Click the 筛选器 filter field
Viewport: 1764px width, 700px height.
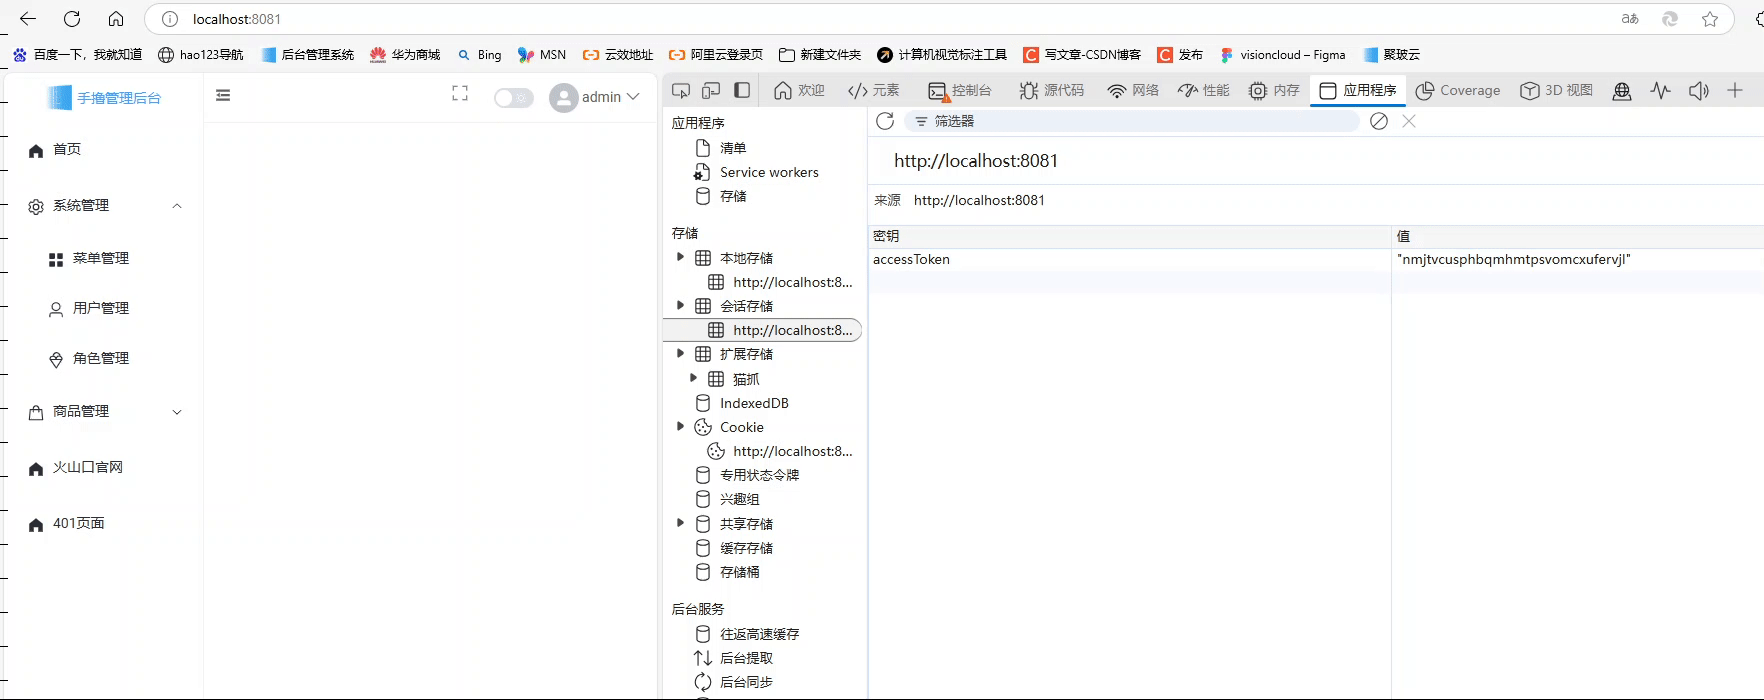(x=1132, y=121)
